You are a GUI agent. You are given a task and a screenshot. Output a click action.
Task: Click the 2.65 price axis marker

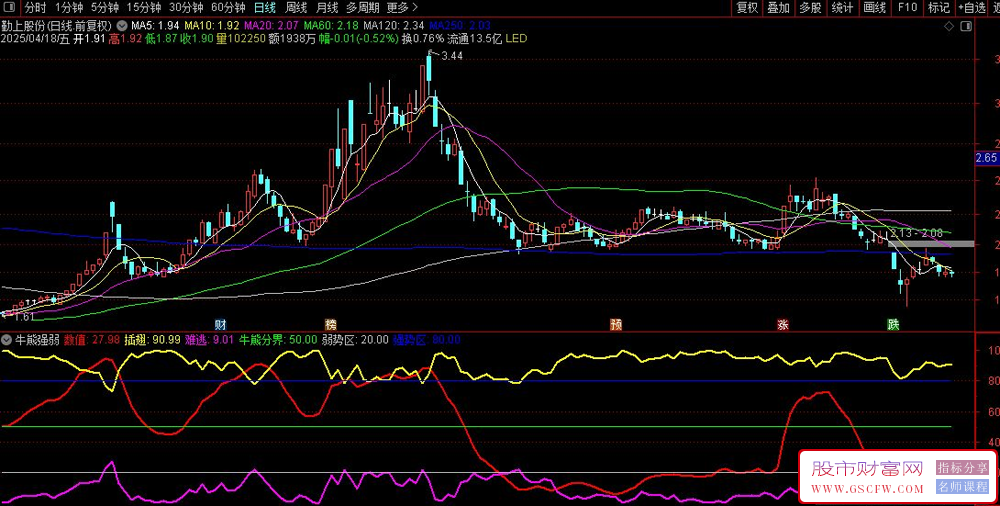pyautogui.click(x=987, y=157)
